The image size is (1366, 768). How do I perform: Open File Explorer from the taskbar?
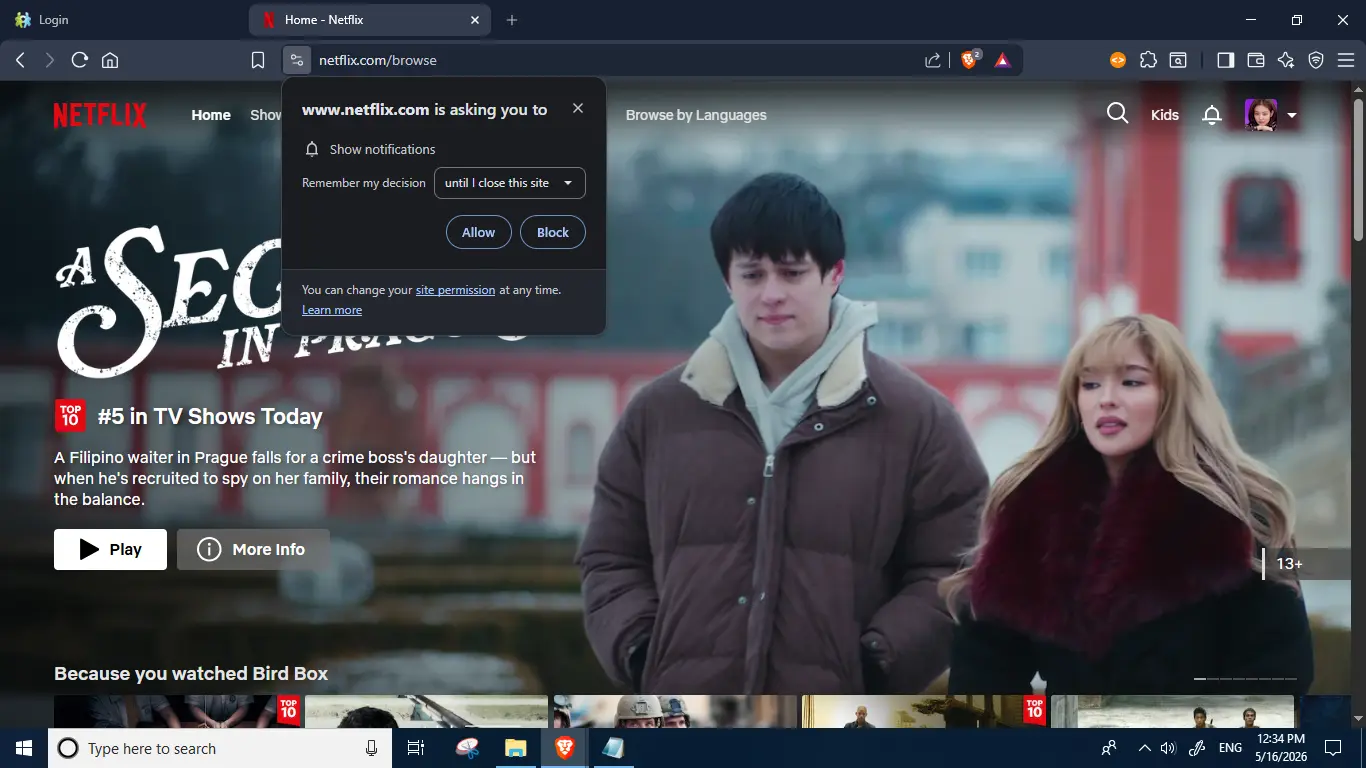click(515, 748)
